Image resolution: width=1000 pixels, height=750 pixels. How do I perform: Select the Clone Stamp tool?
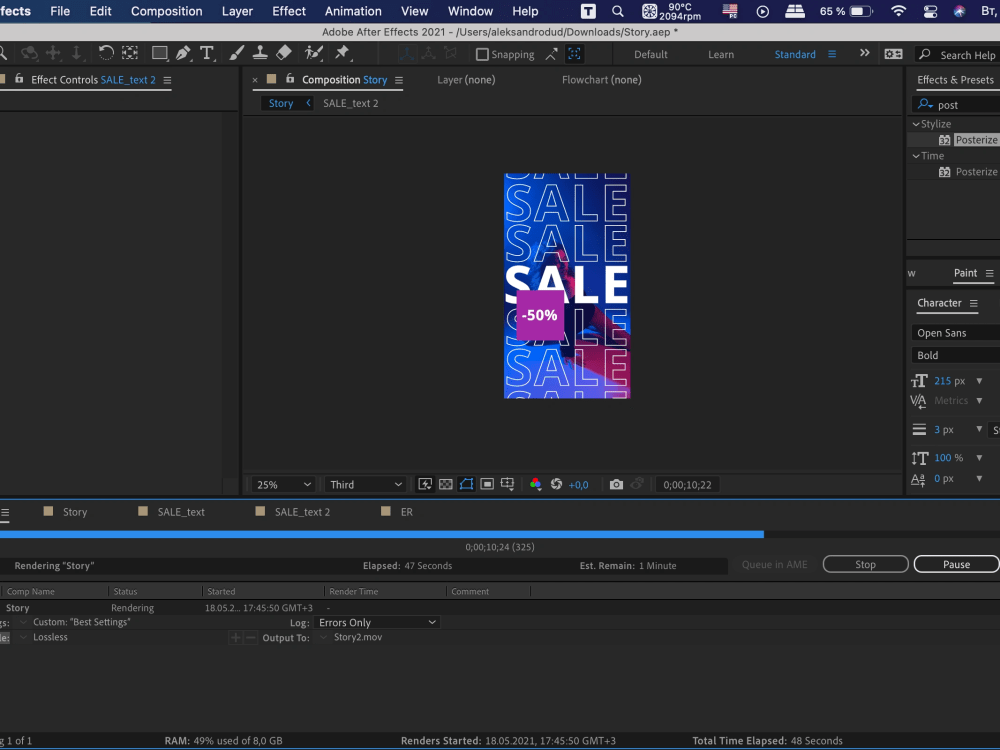(260, 54)
